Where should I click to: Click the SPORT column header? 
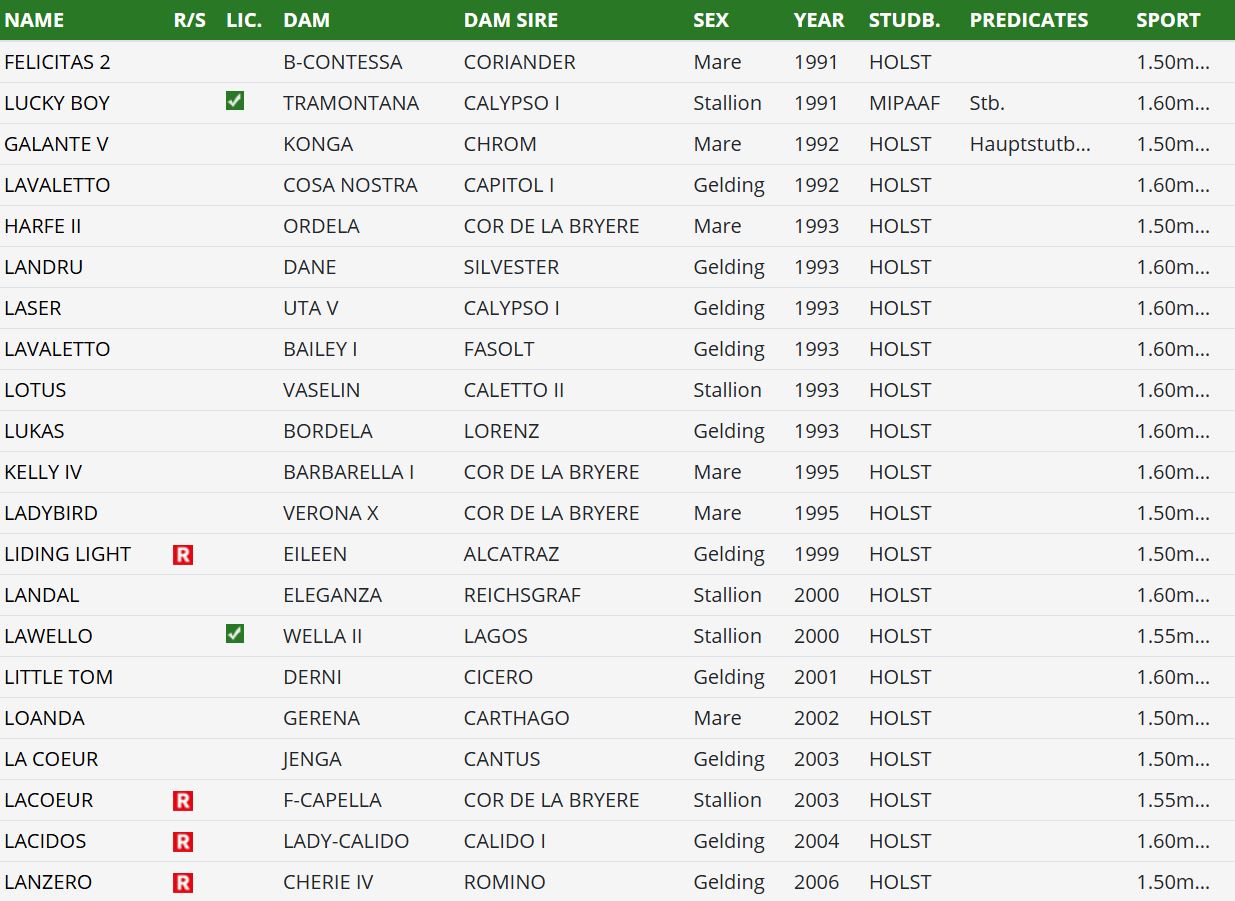(x=1167, y=20)
